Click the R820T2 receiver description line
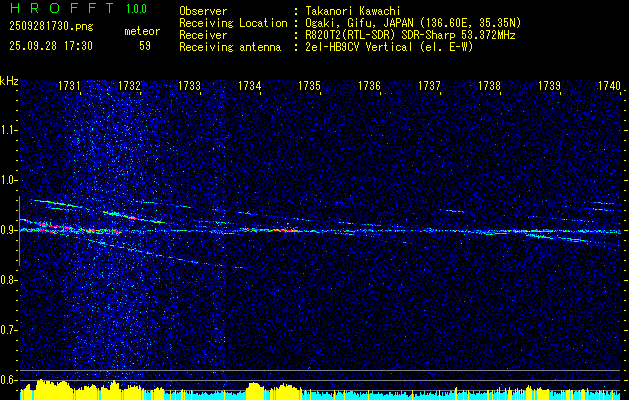 410,35
